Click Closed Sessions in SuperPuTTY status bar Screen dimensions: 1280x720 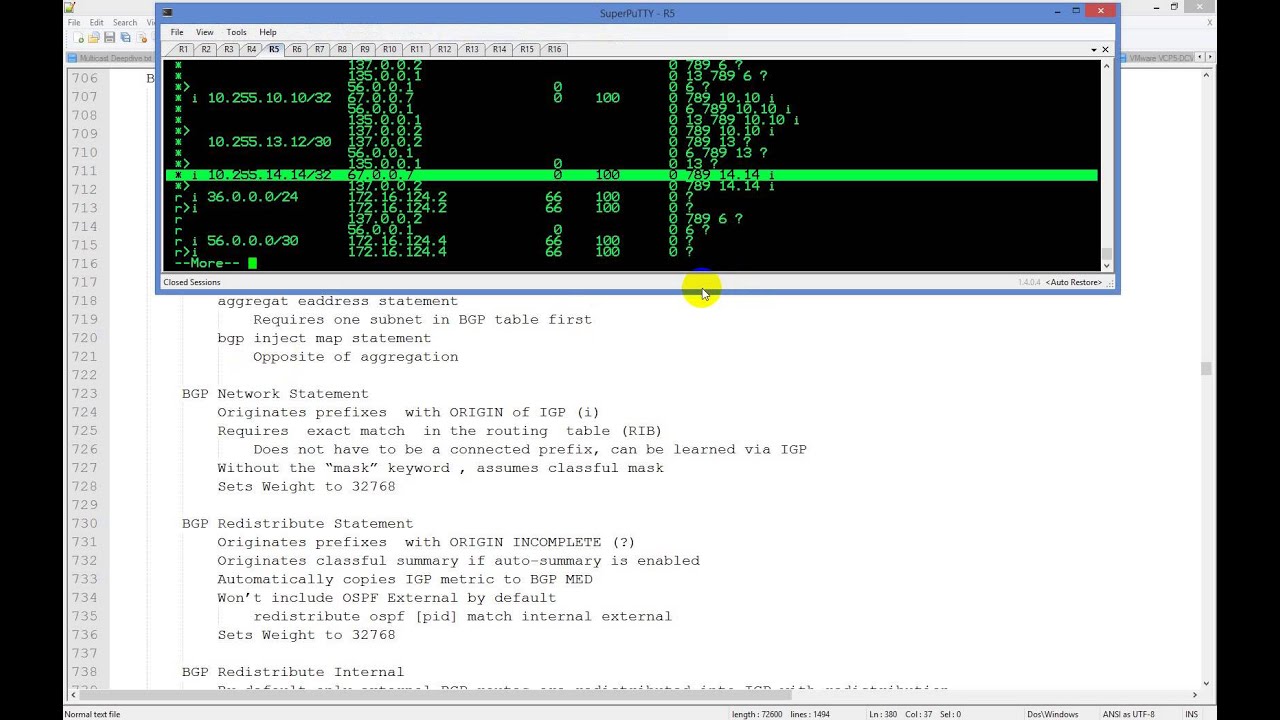(192, 282)
